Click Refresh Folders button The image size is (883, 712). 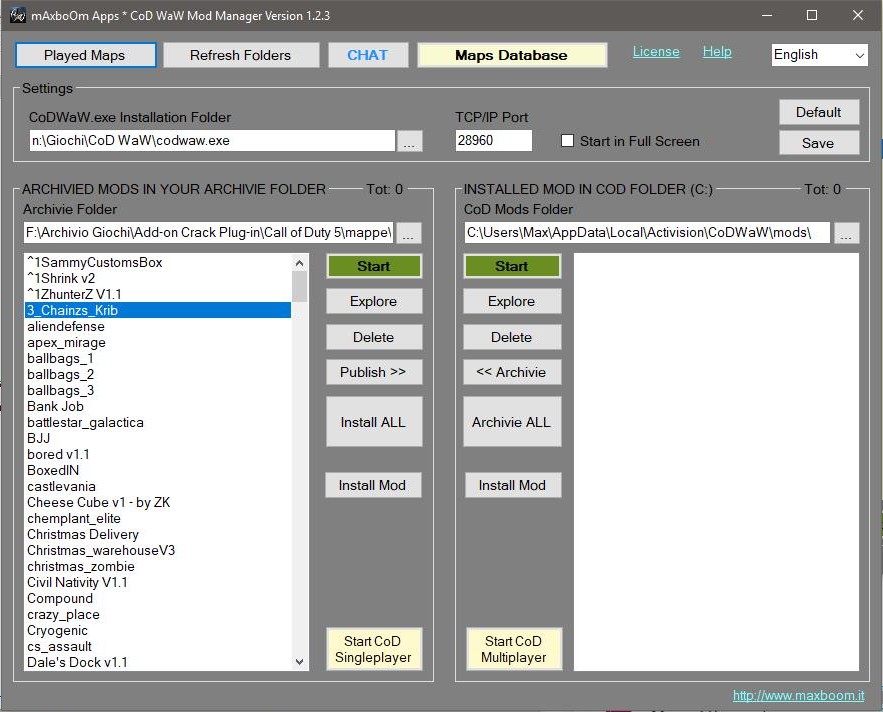241,55
